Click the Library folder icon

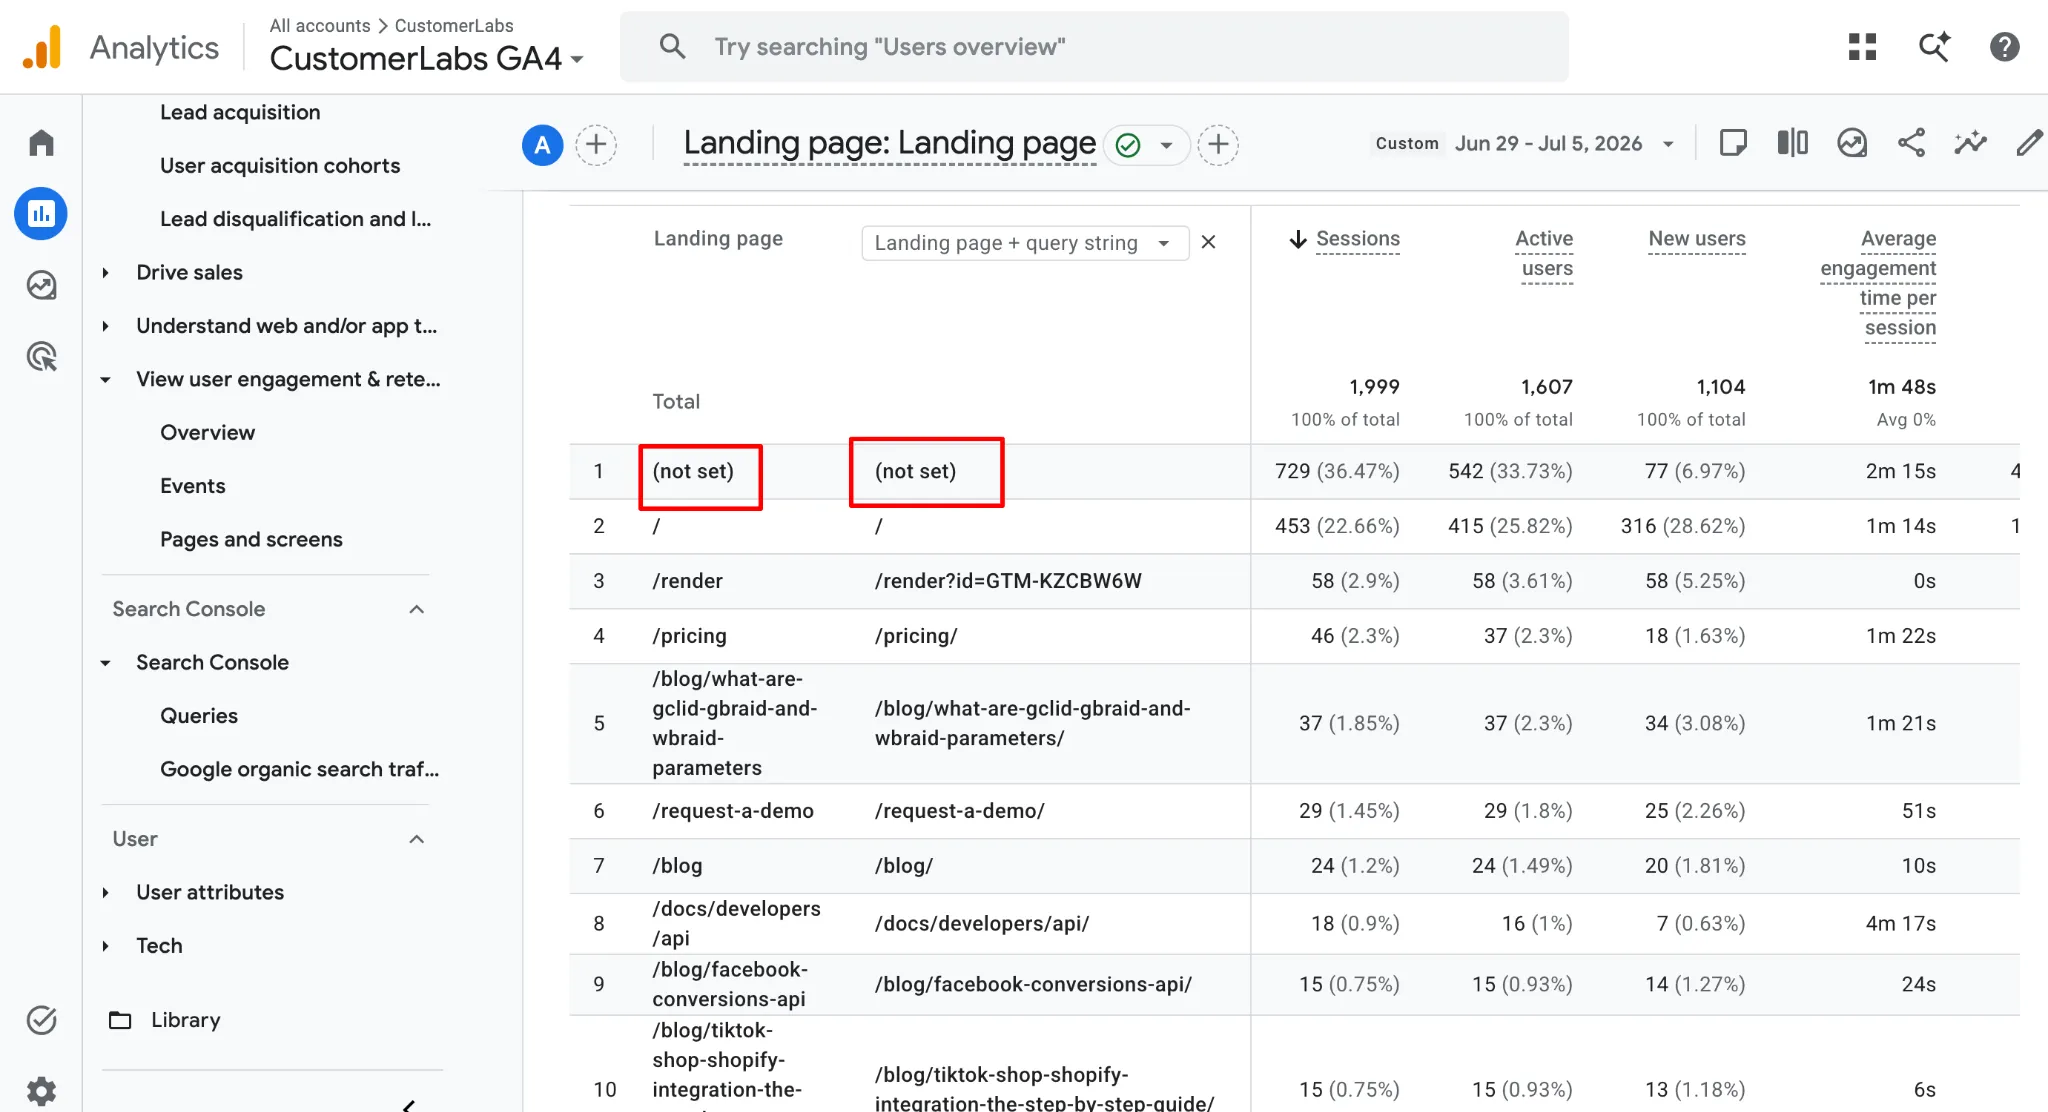120,1020
